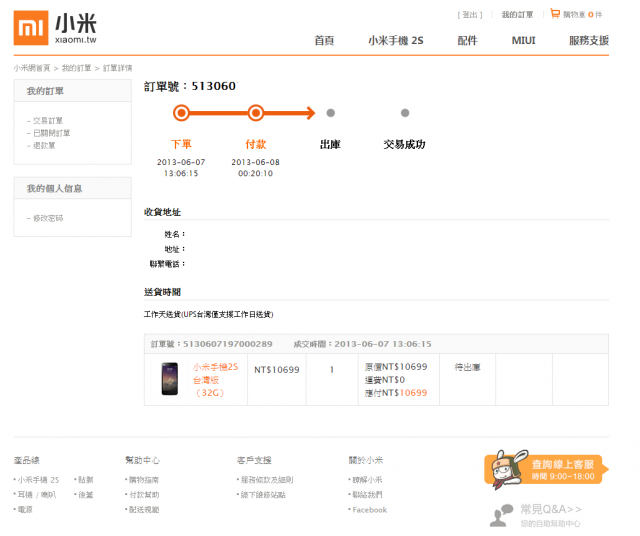
Task: Open the 配件 nav tab
Action: tap(467, 40)
